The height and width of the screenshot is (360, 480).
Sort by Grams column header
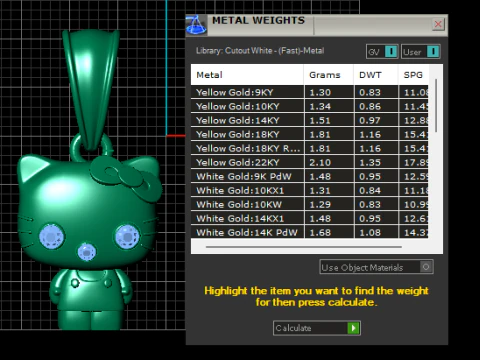pyautogui.click(x=328, y=75)
